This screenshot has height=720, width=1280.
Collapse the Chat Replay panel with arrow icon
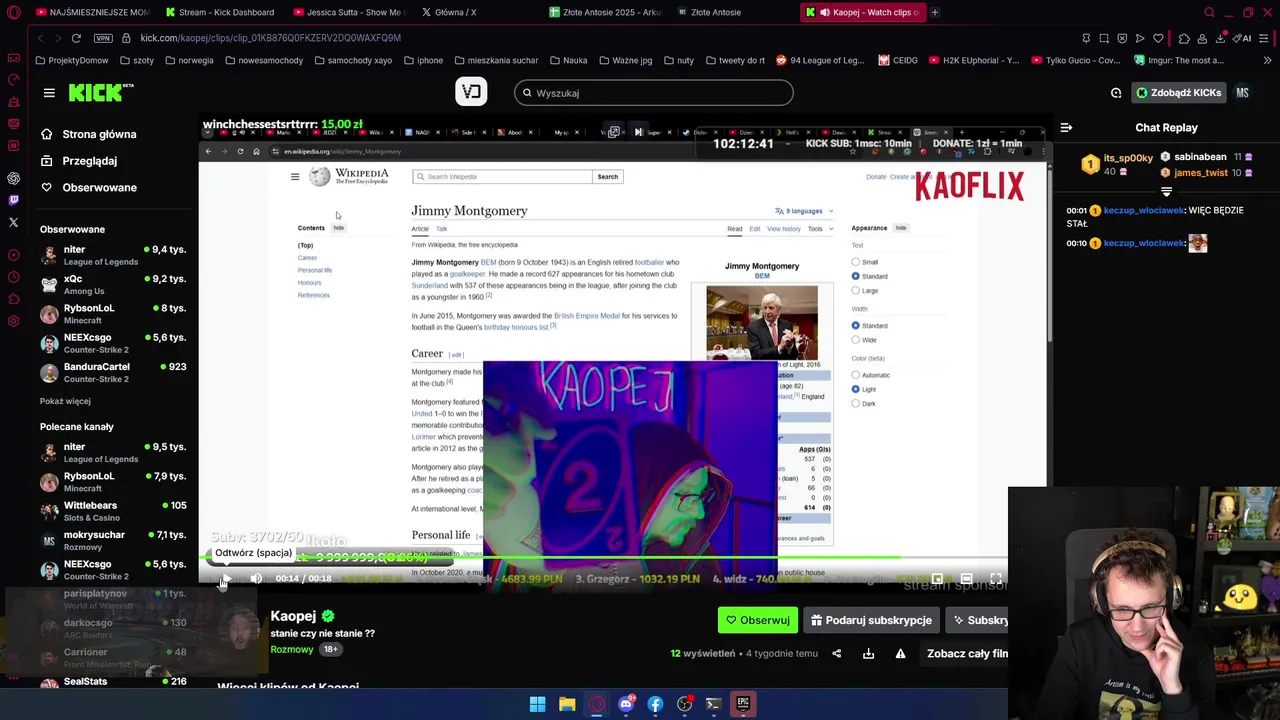click(1066, 128)
